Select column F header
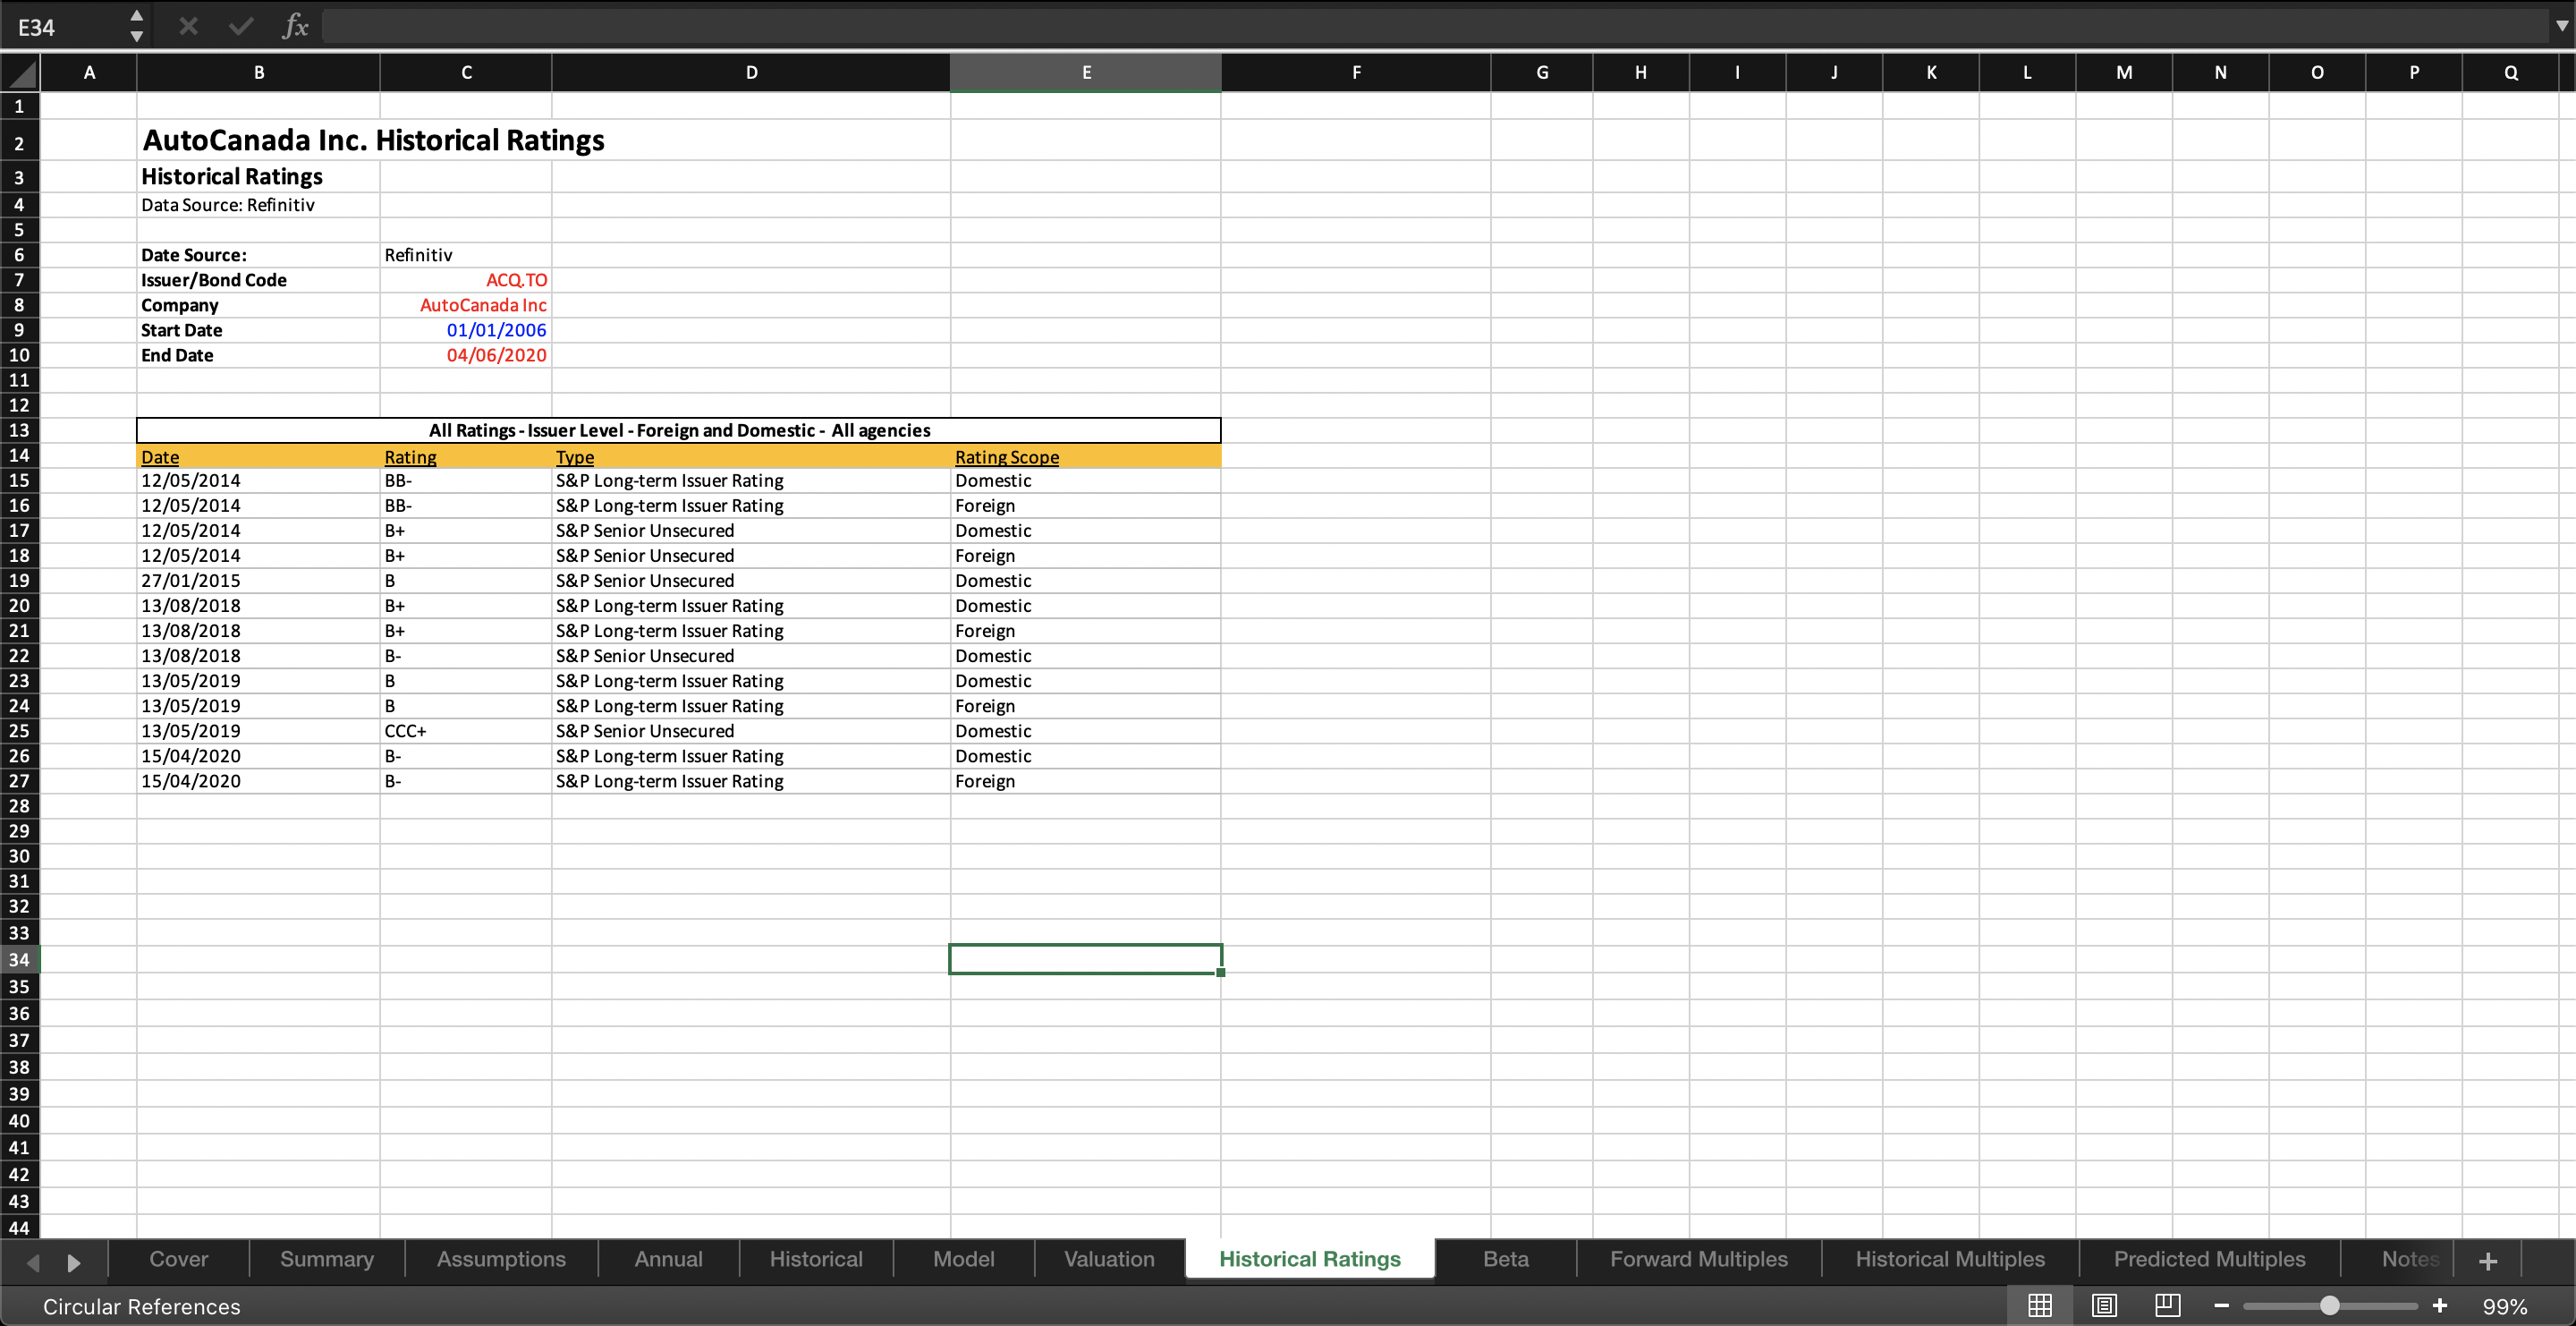 click(x=1356, y=73)
